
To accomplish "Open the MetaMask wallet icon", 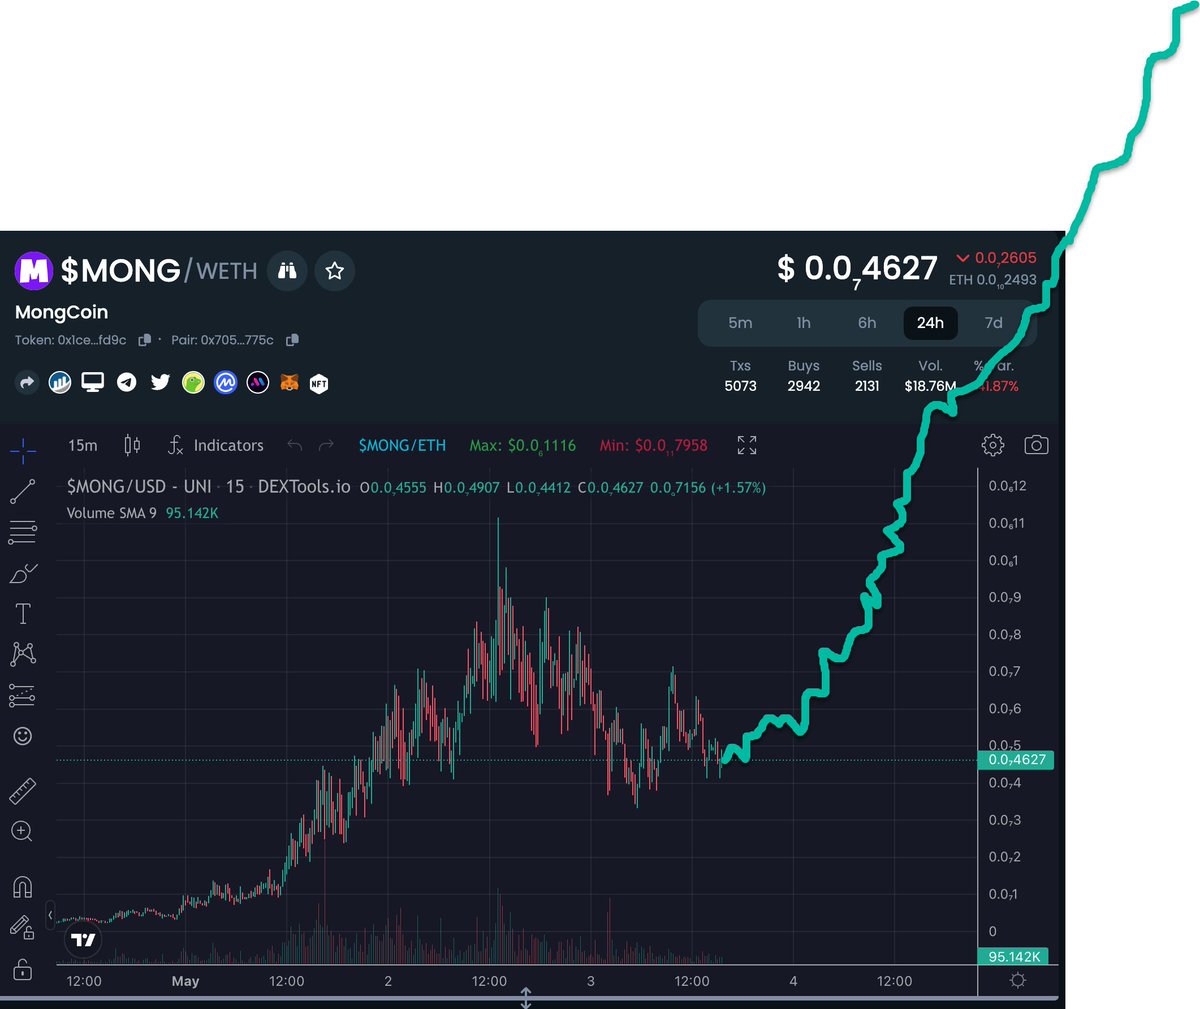I will coord(286,382).
